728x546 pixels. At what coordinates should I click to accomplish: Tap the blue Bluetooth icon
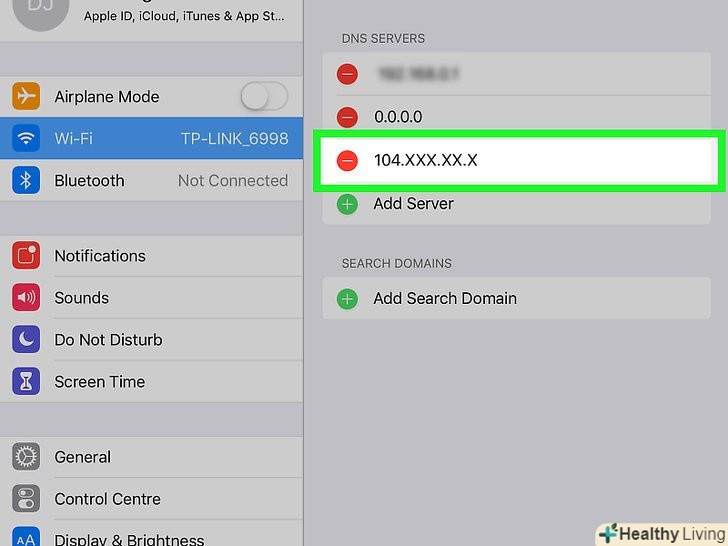pos(25,181)
